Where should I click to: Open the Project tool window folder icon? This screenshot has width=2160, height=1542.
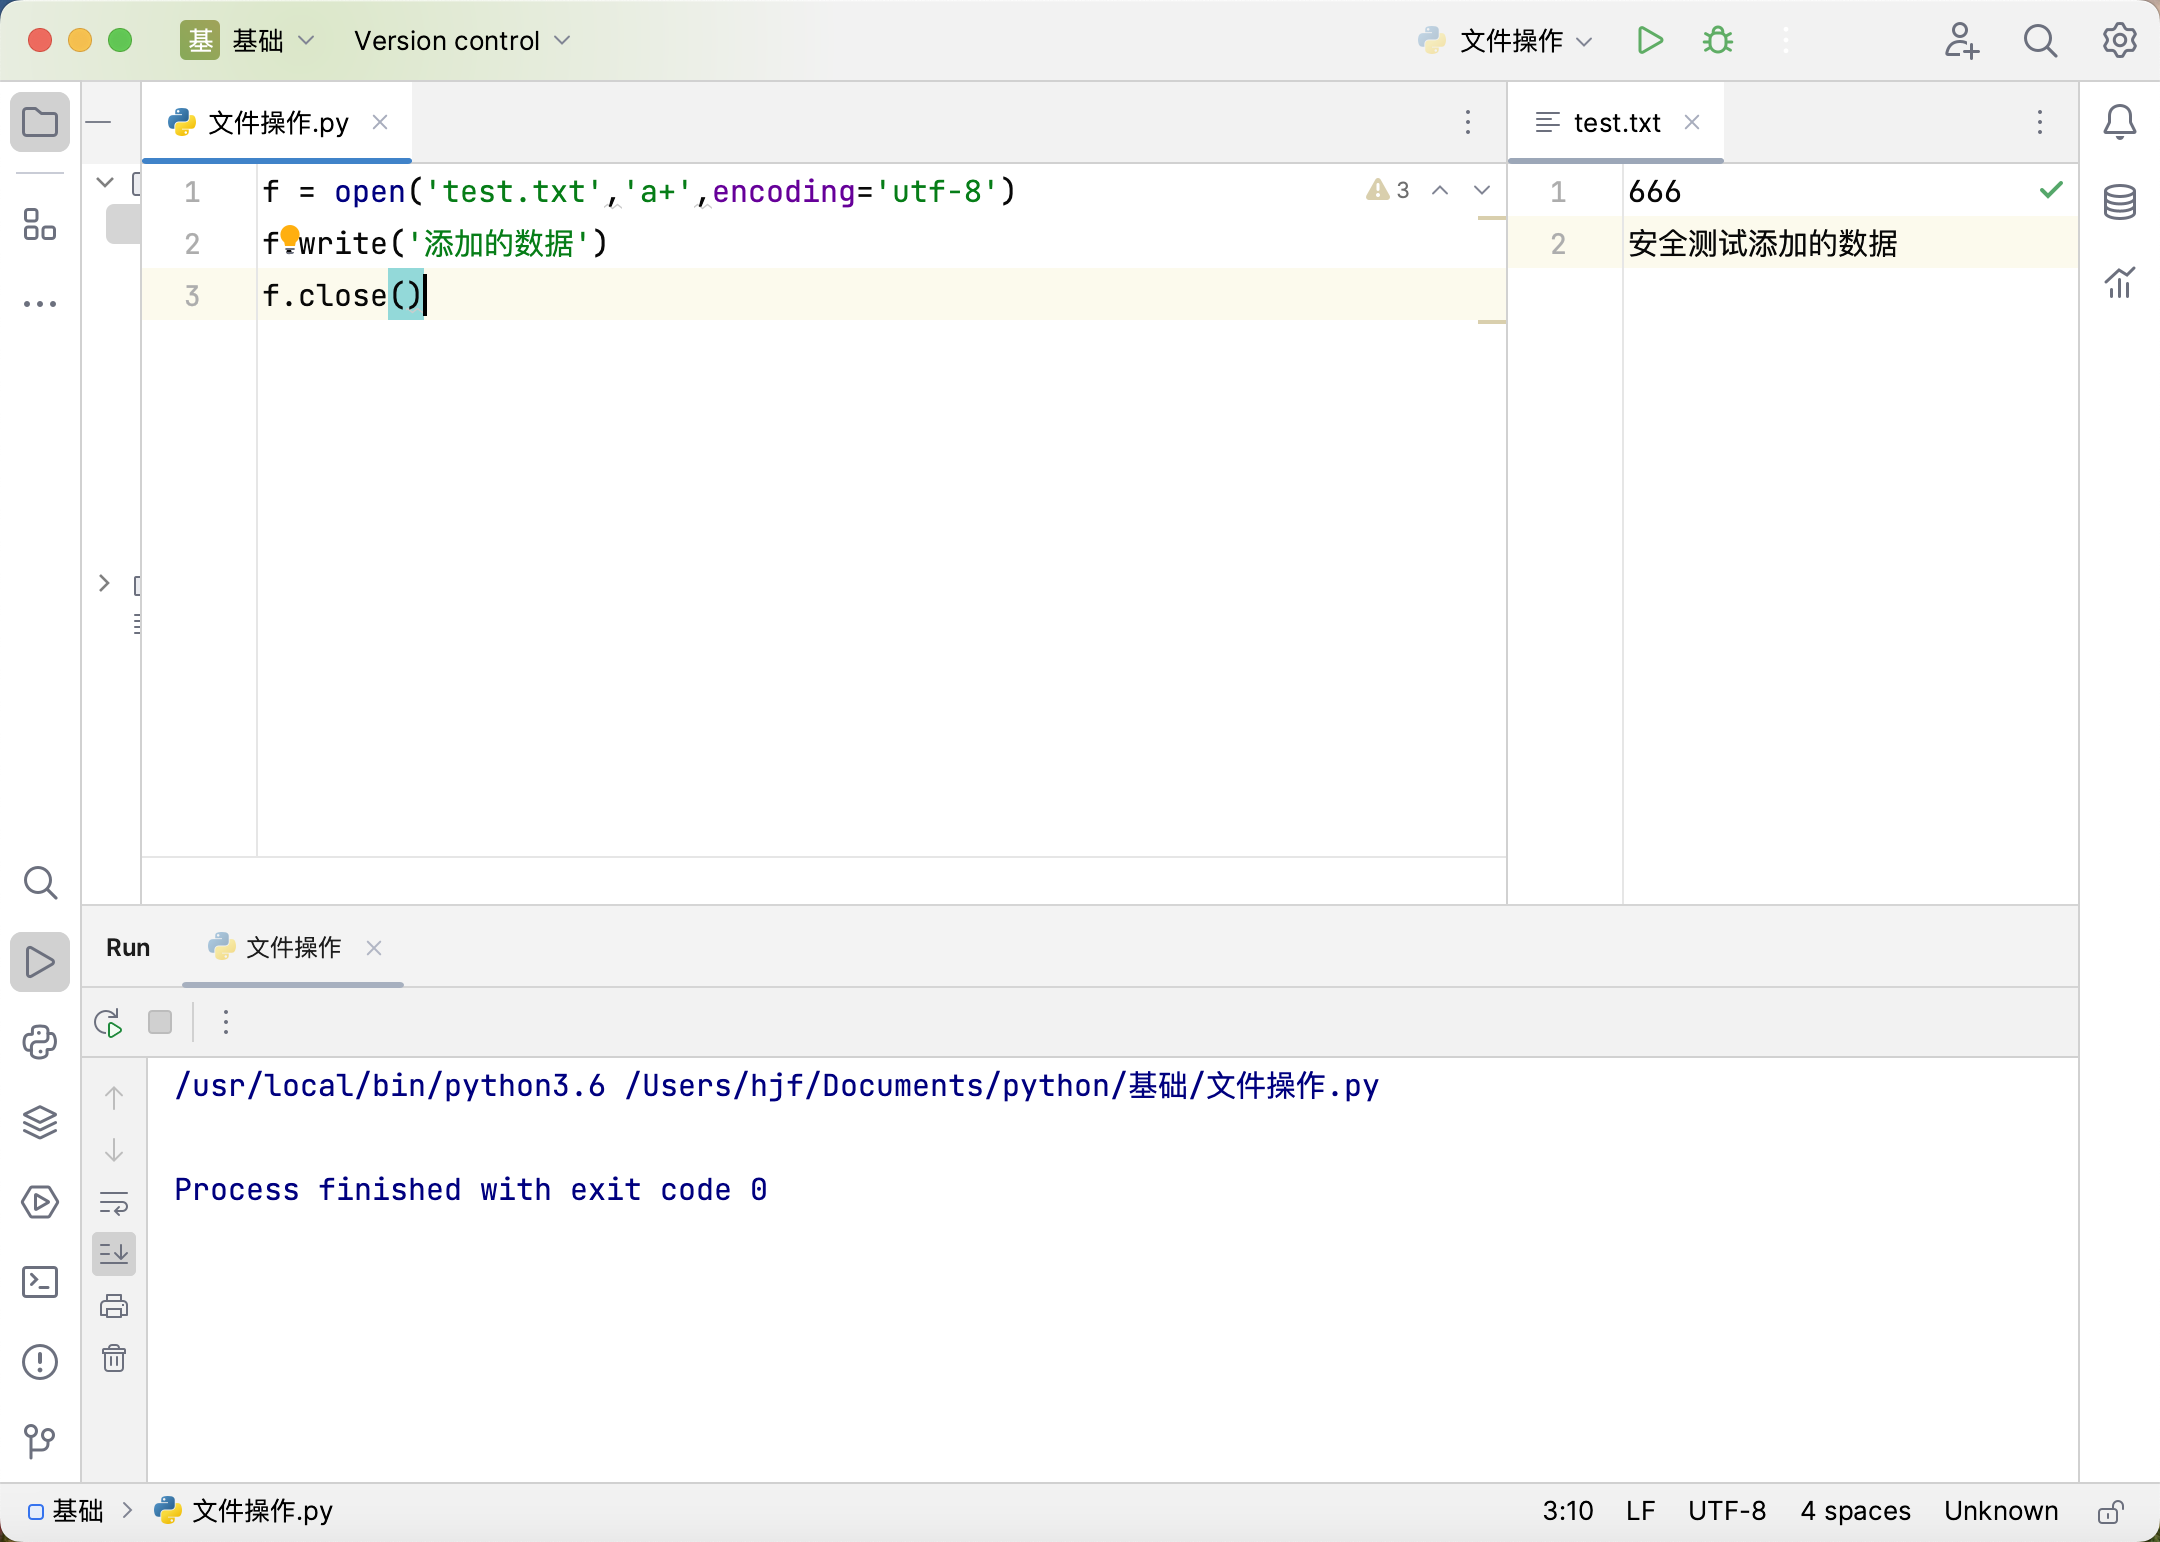click(40, 123)
